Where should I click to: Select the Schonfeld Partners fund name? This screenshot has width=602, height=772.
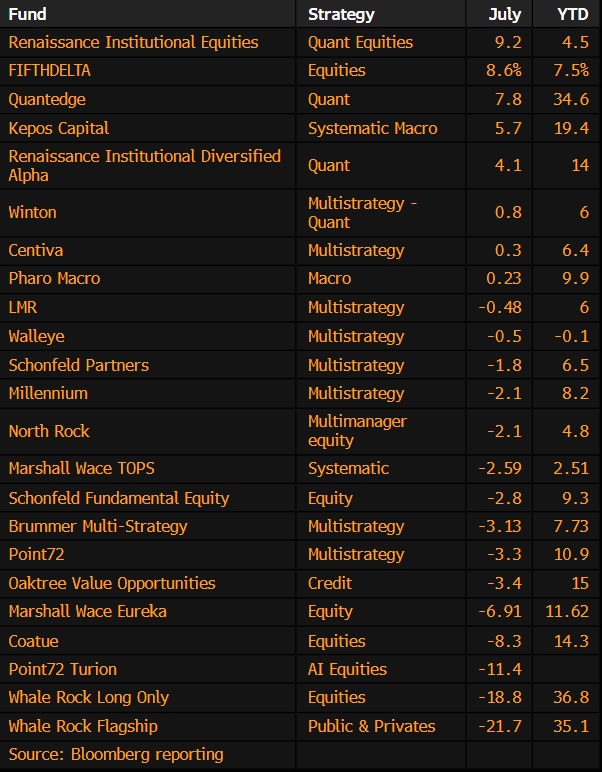coord(79,365)
